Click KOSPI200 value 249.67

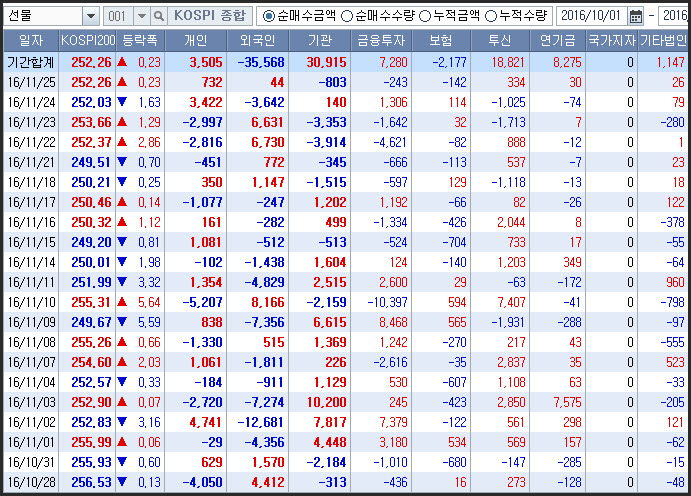coord(91,322)
